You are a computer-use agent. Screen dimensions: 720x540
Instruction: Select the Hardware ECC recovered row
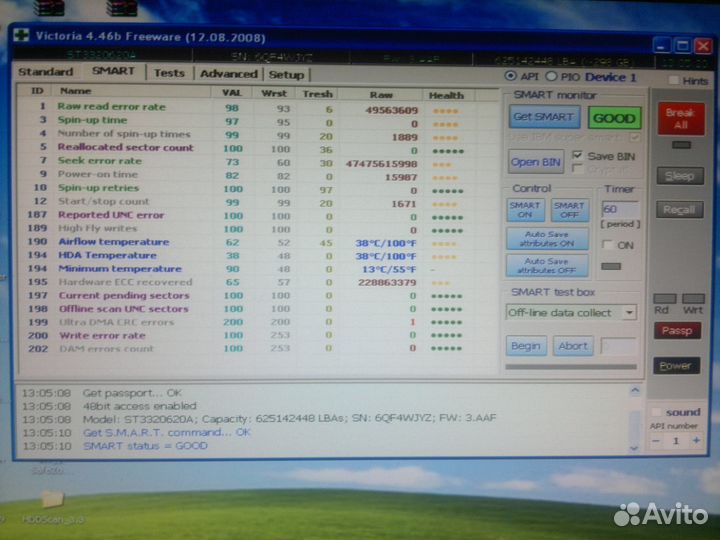click(x=257, y=282)
